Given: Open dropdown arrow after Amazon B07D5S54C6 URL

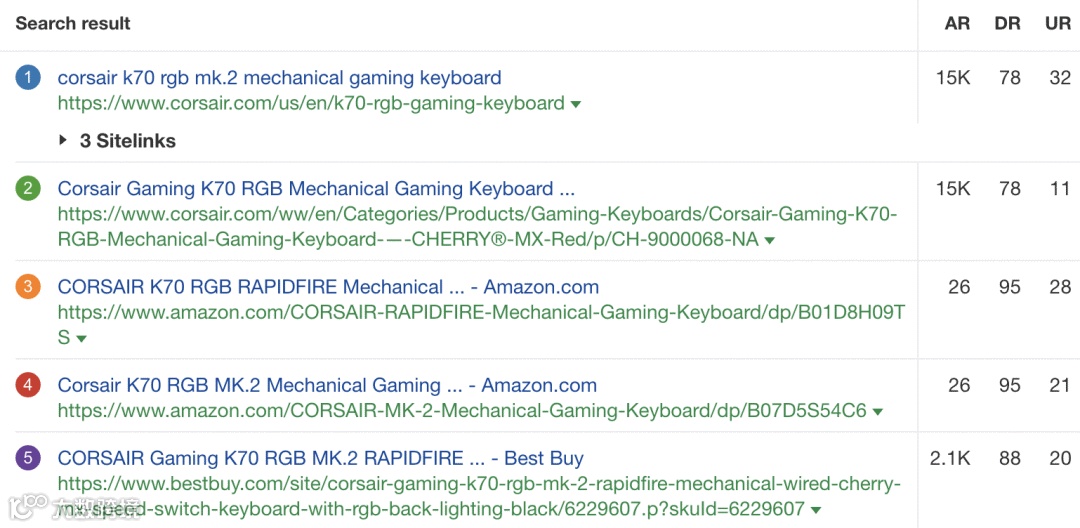Looking at the screenshot, I should click(878, 412).
